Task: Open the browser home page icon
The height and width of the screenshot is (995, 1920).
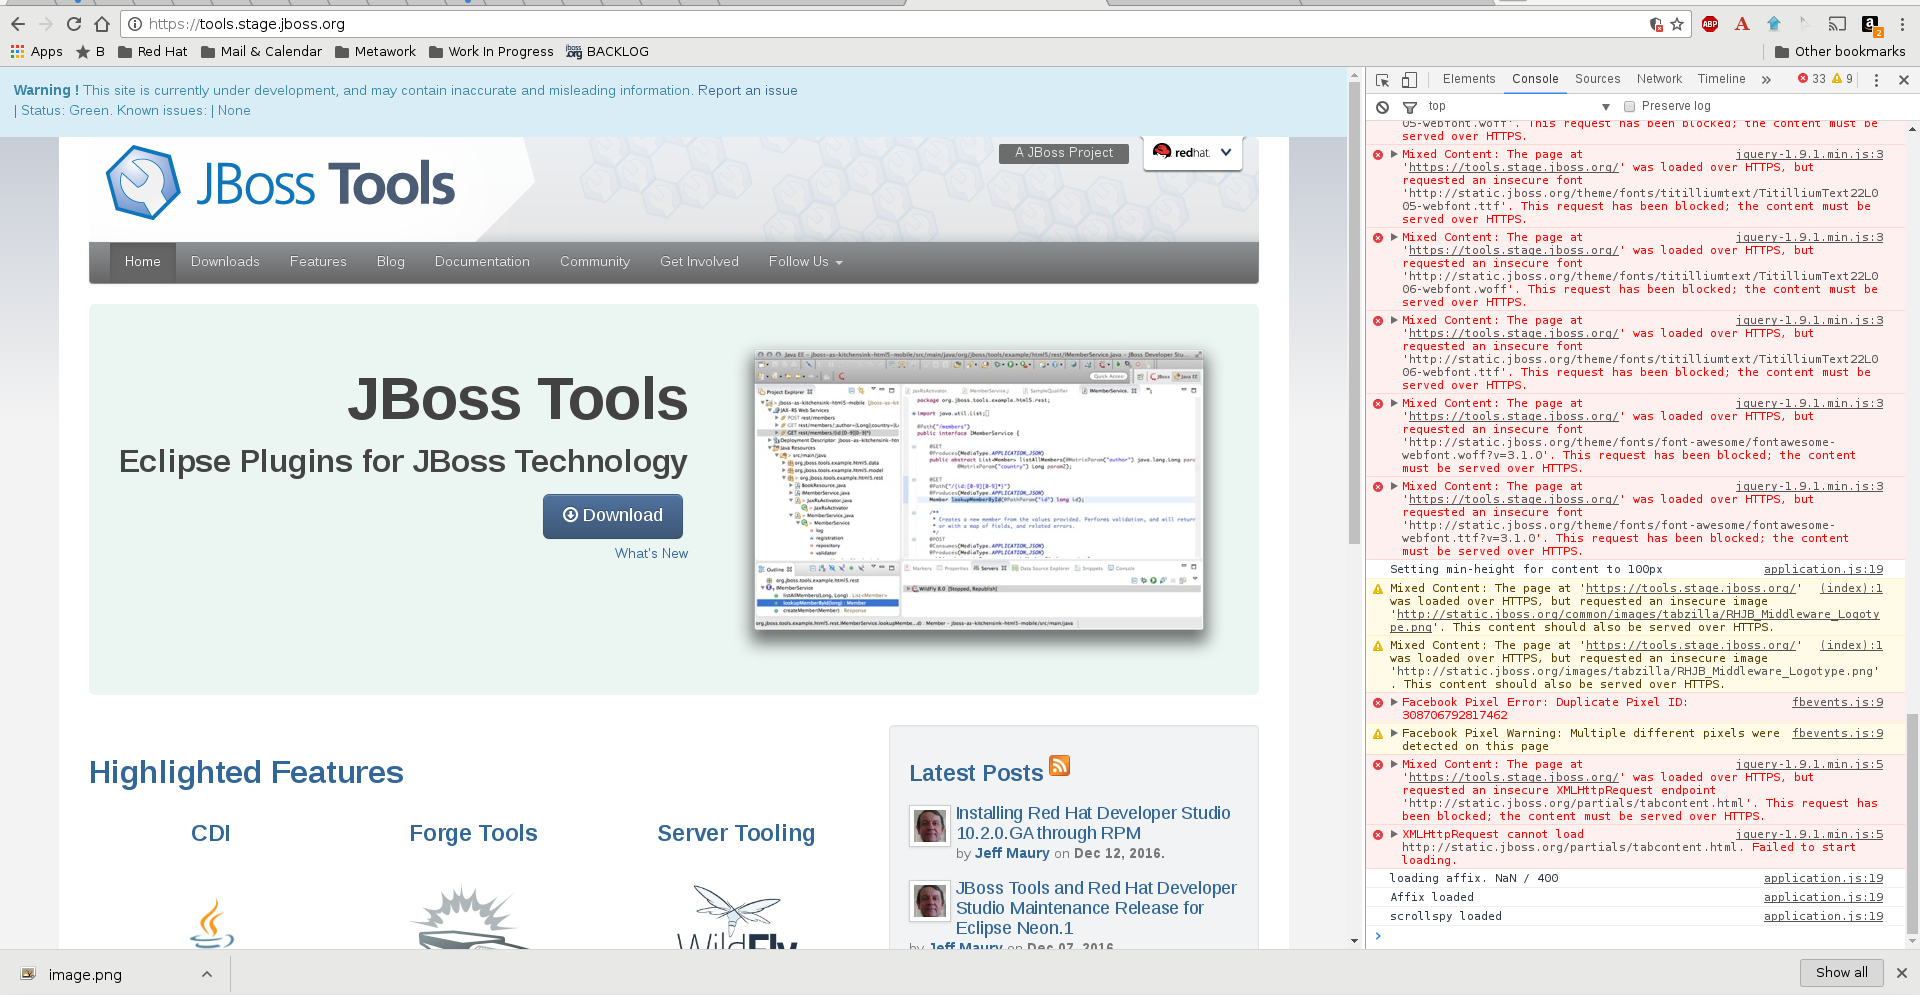Action: click(x=102, y=24)
